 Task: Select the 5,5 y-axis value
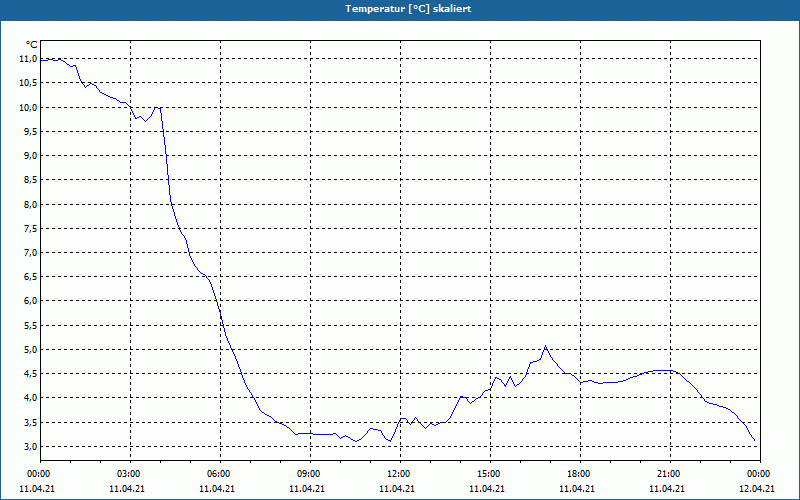pyautogui.click(x=30, y=326)
